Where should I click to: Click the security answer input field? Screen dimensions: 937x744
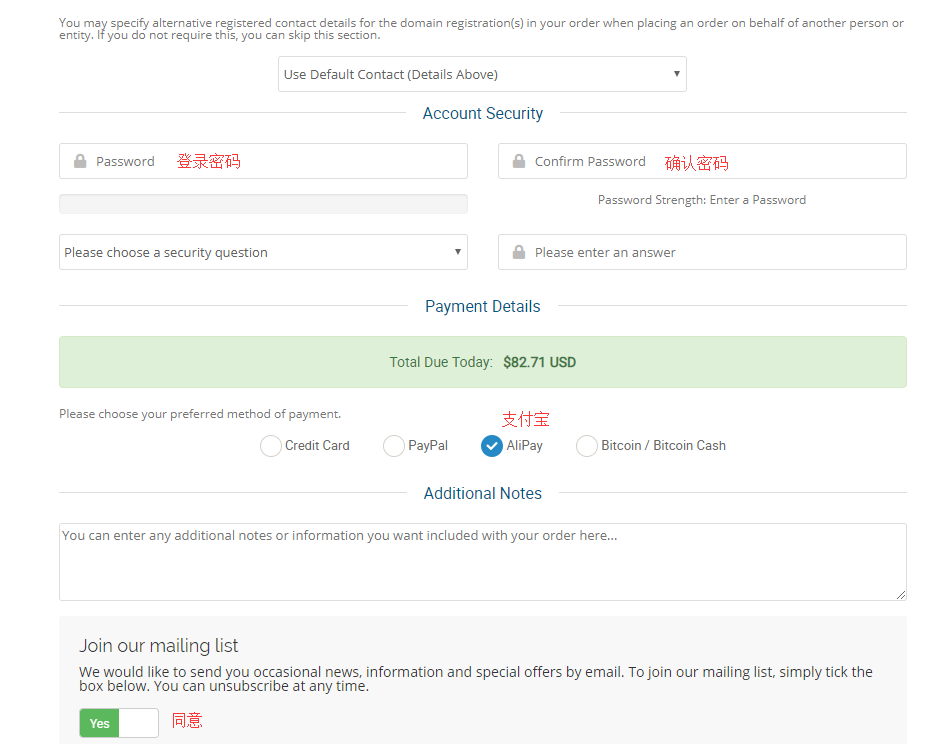(x=702, y=252)
